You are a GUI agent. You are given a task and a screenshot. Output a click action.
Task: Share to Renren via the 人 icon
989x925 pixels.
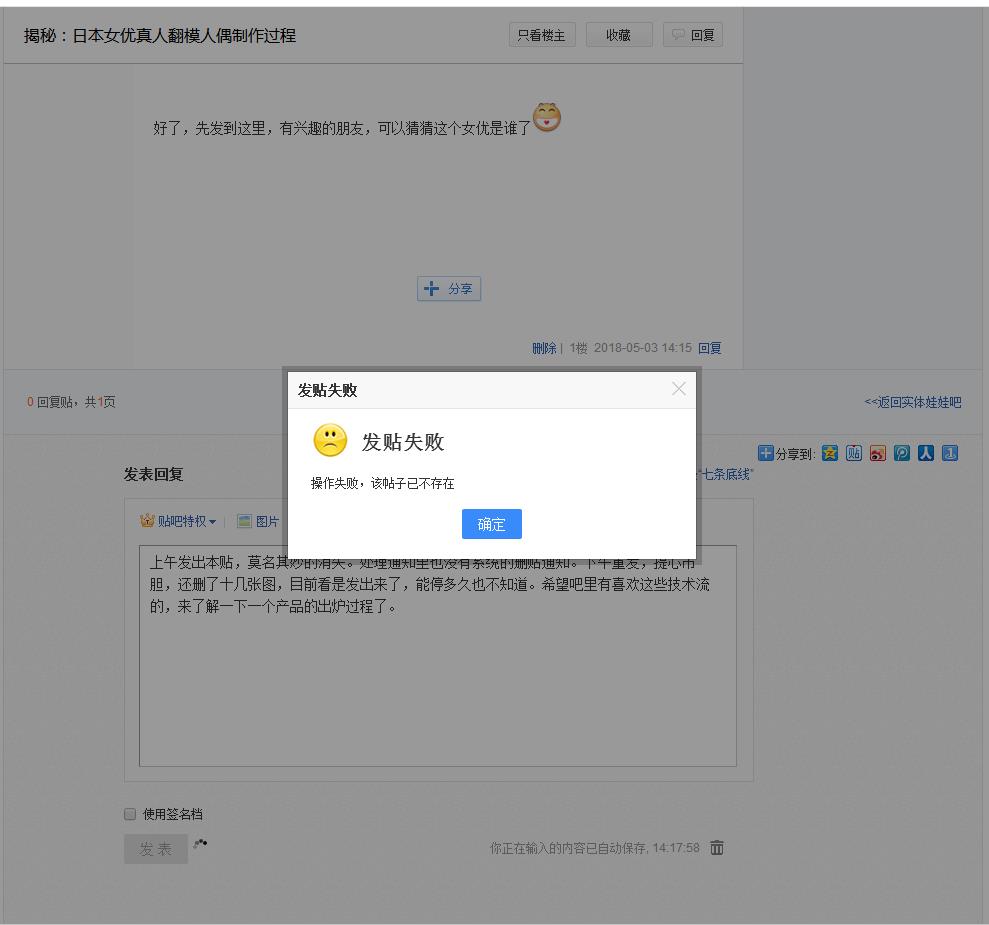point(926,453)
